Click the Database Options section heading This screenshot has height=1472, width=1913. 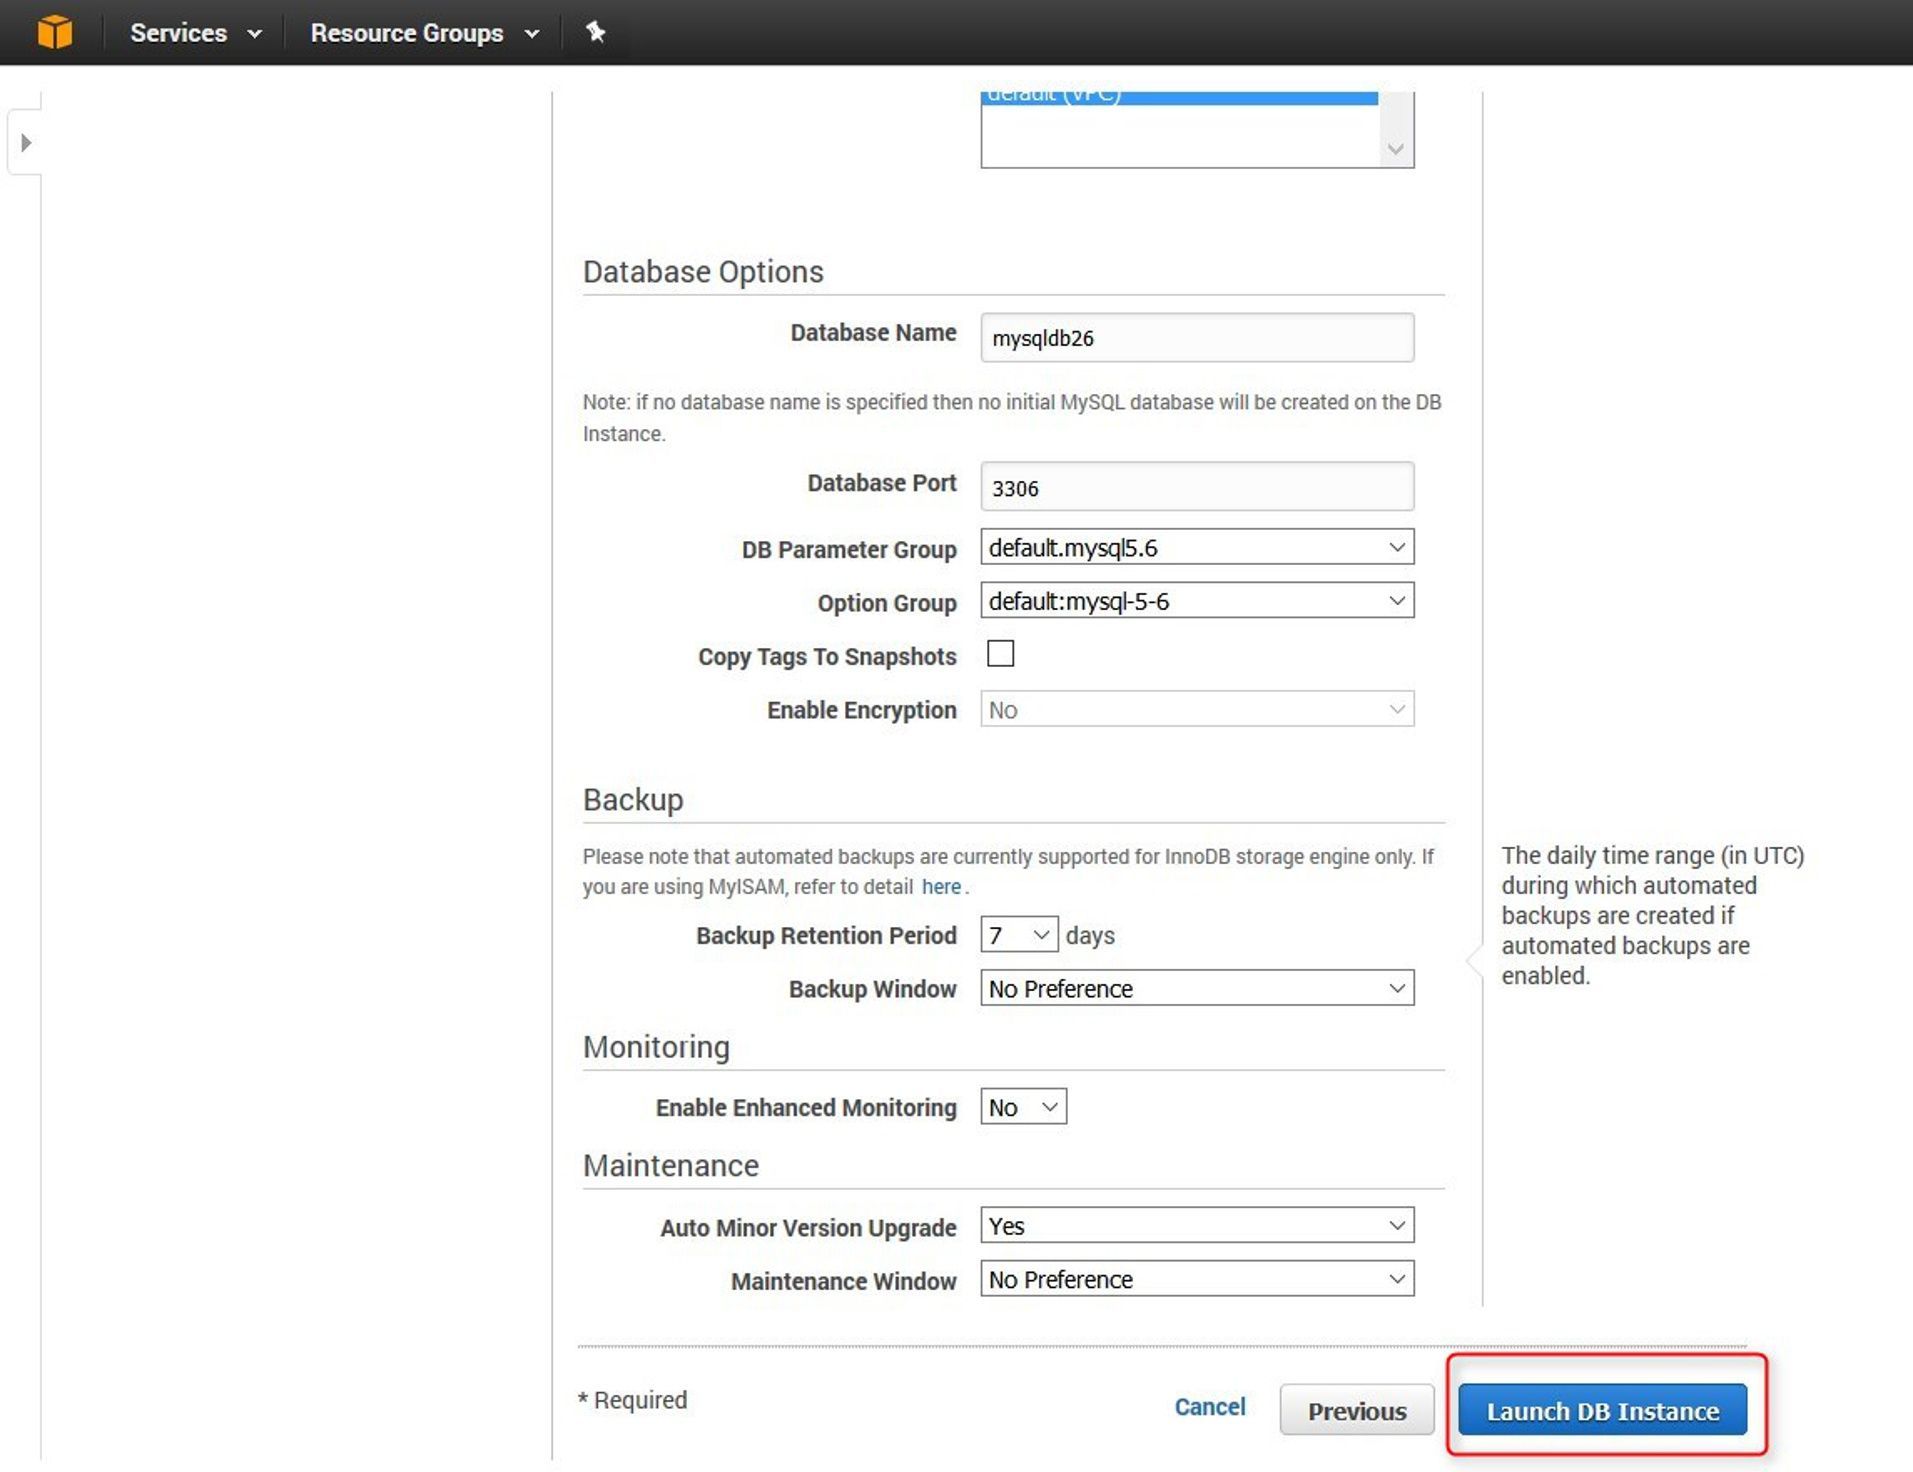click(x=703, y=272)
